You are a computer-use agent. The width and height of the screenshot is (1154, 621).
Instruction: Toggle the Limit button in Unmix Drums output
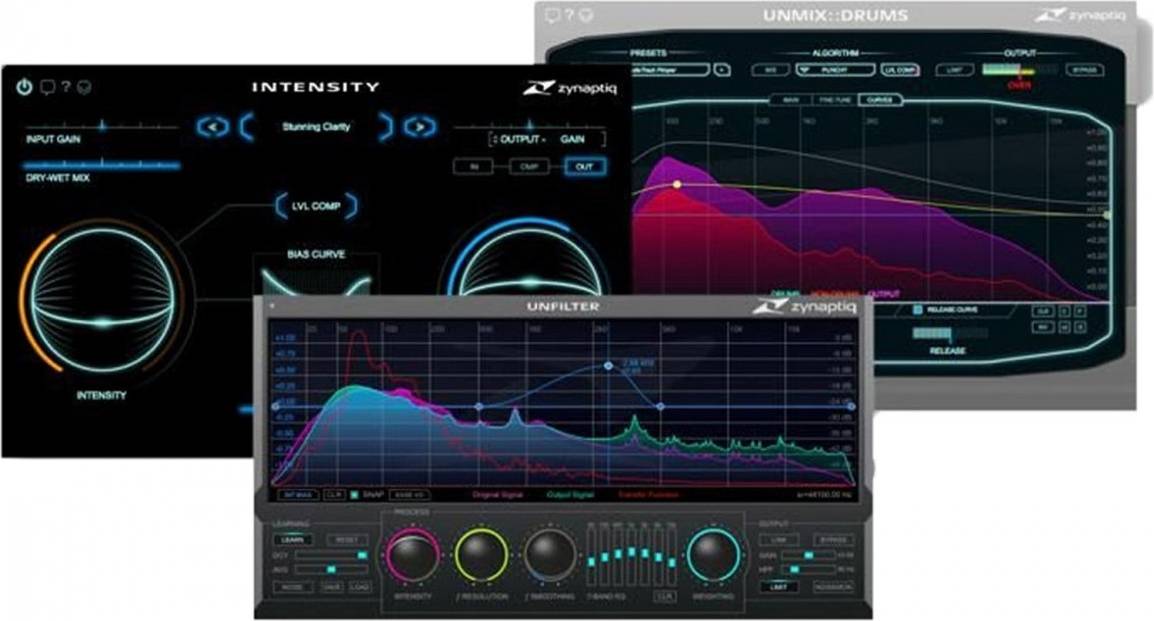pyautogui.click(x=955, y=70)
